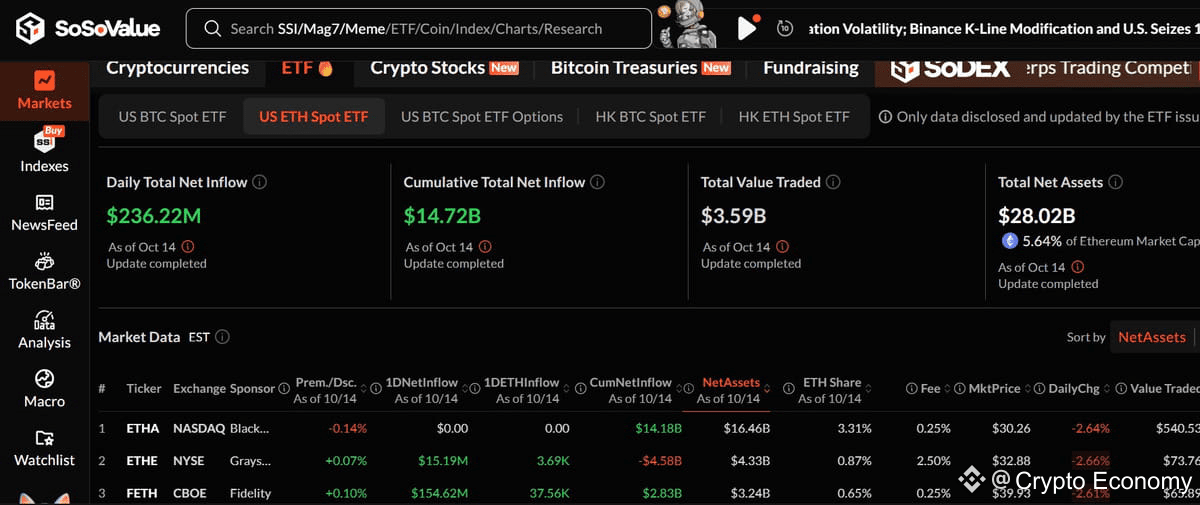Viewport: 1200px width, 505px height.
Task: Click the SoDEX Perps Trading banner
Action: 1037,69
